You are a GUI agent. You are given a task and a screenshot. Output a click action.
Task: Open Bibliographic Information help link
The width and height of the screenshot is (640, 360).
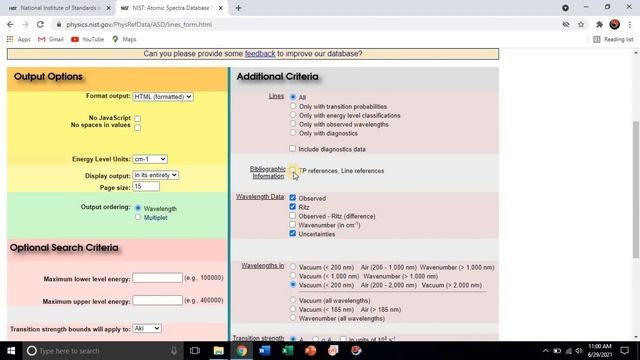[x=268, y=173]
